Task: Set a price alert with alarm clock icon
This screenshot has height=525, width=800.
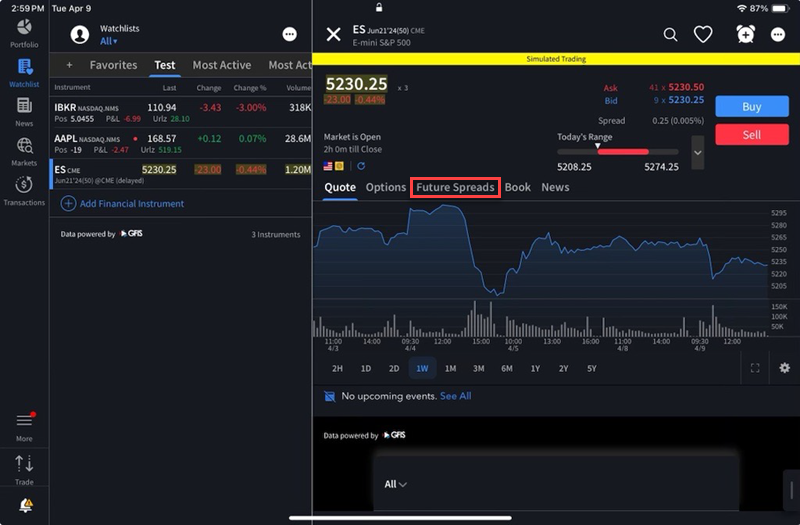Action: click(745, 35)
